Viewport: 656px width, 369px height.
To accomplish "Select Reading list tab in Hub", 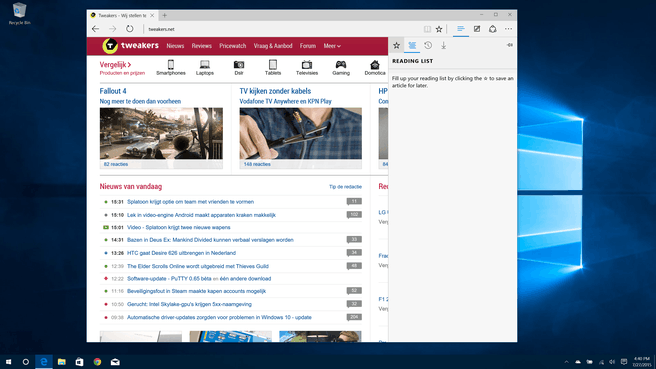I will (412, 45).
